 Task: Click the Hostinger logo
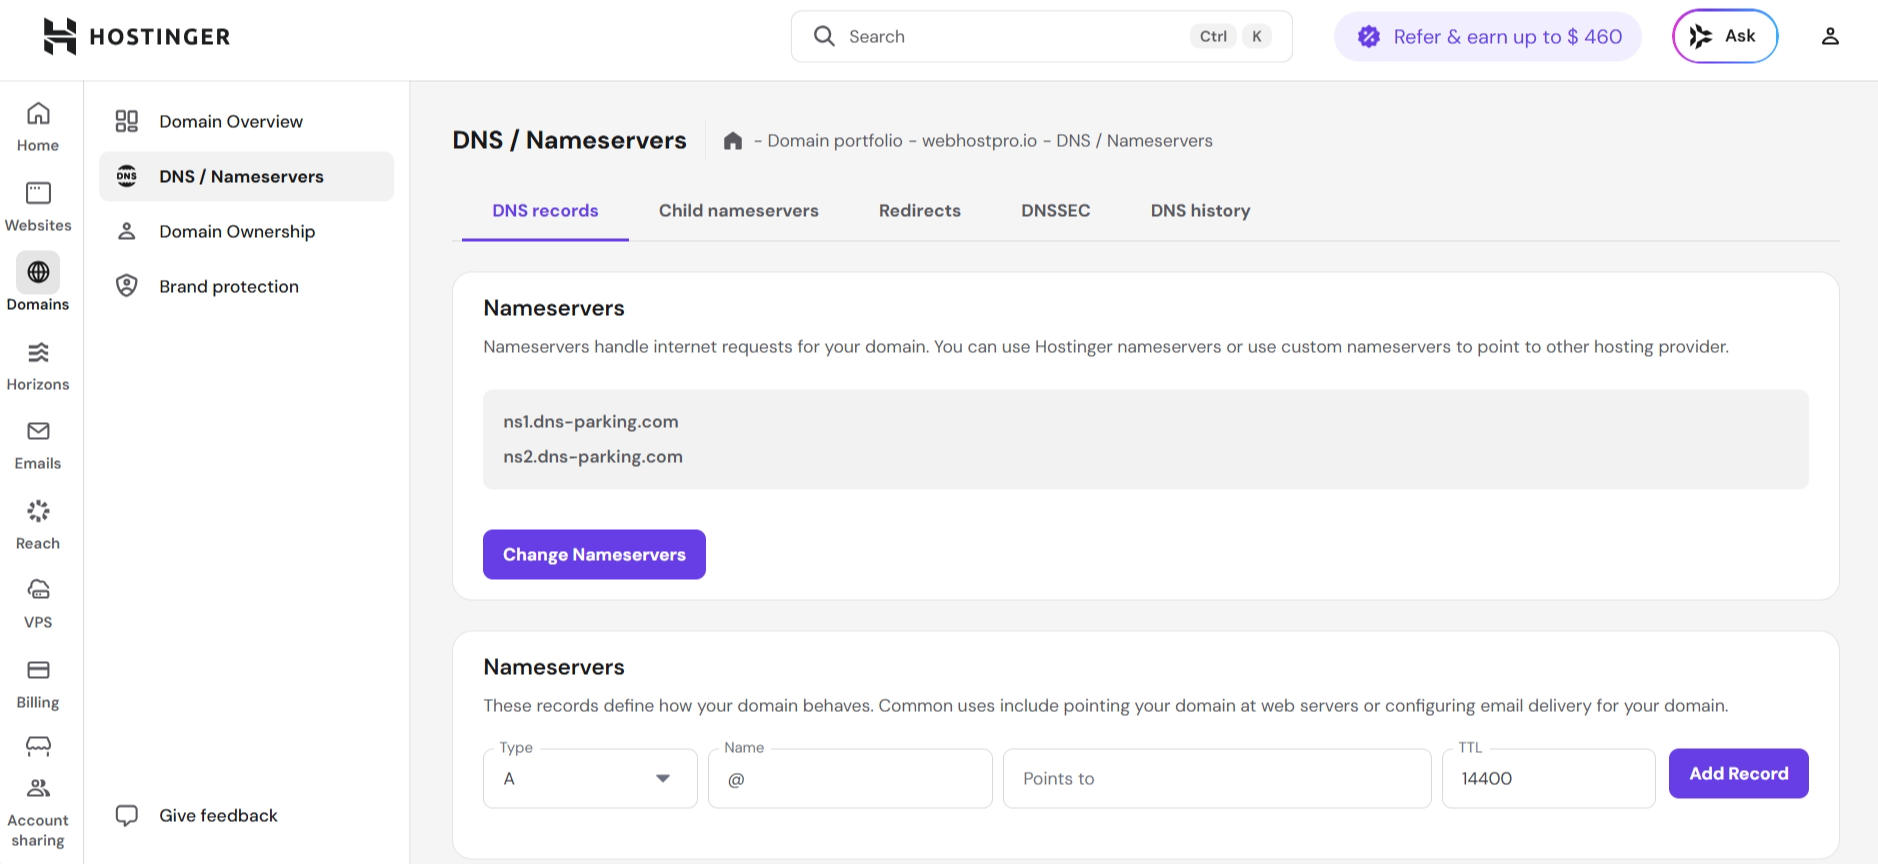coord(137,36)
